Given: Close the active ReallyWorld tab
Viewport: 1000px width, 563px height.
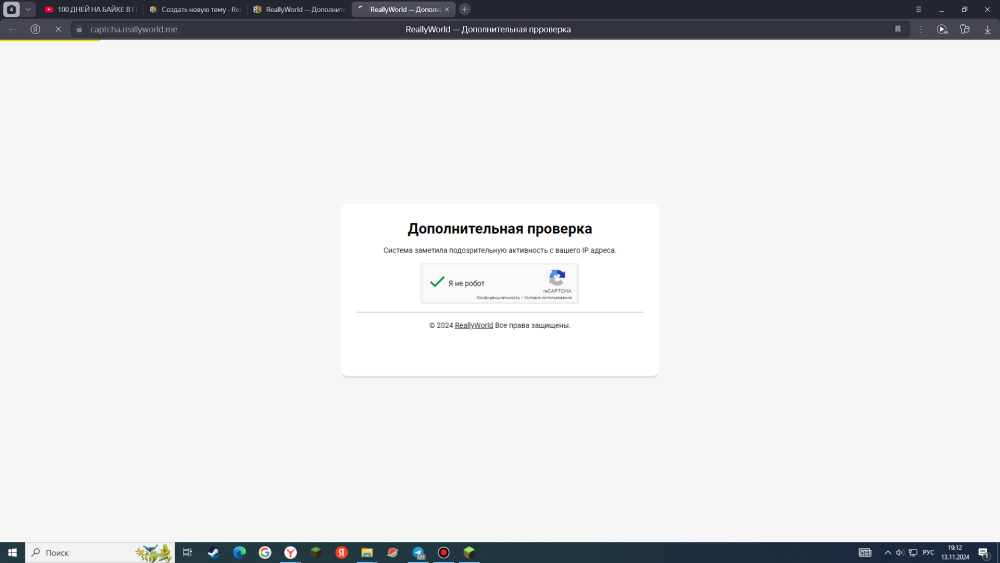Looking at the screenshot, I should pyautogui.click(x=446, y=10).
